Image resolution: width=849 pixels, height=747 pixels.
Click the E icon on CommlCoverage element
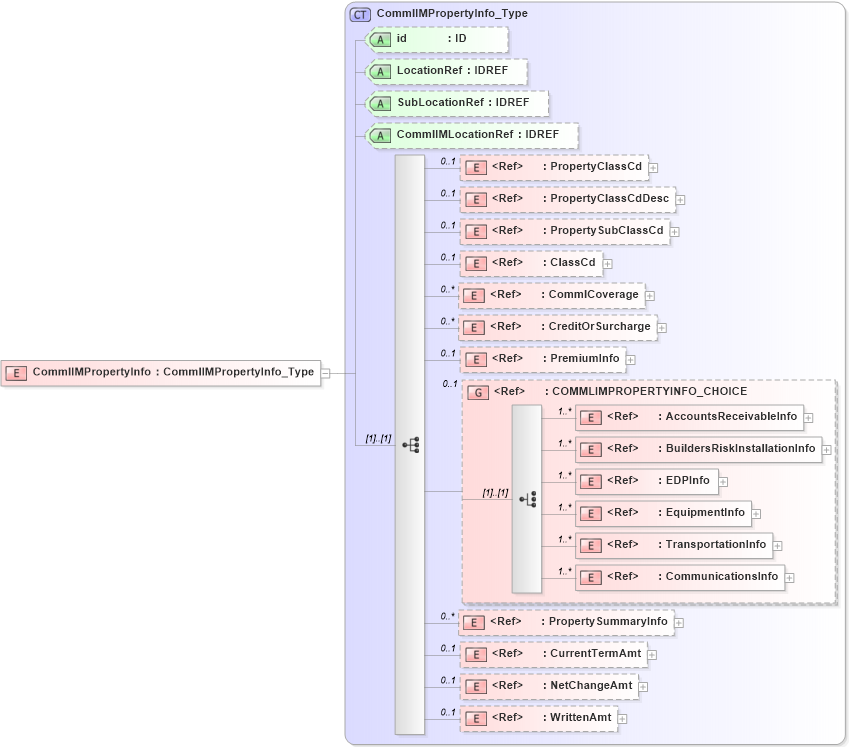tap(475, 295)
